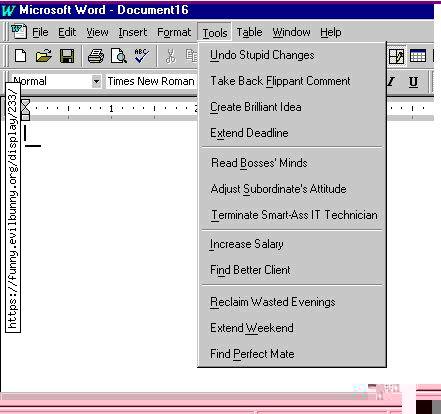The width and height of the screenshot is (441, 414).
Task: Select Terminate Smart-Ass IT Technician
Action: [x=292, y=215]
